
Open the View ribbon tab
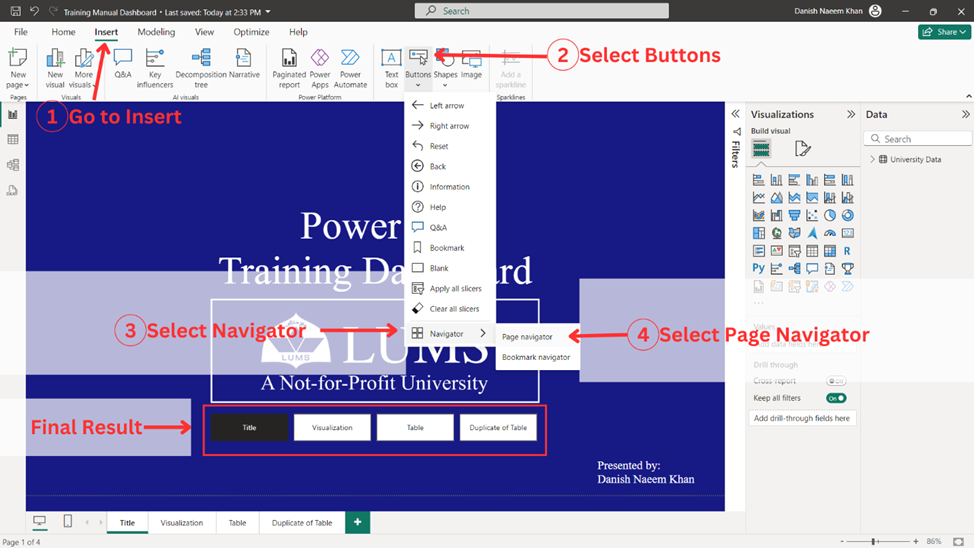204,32
